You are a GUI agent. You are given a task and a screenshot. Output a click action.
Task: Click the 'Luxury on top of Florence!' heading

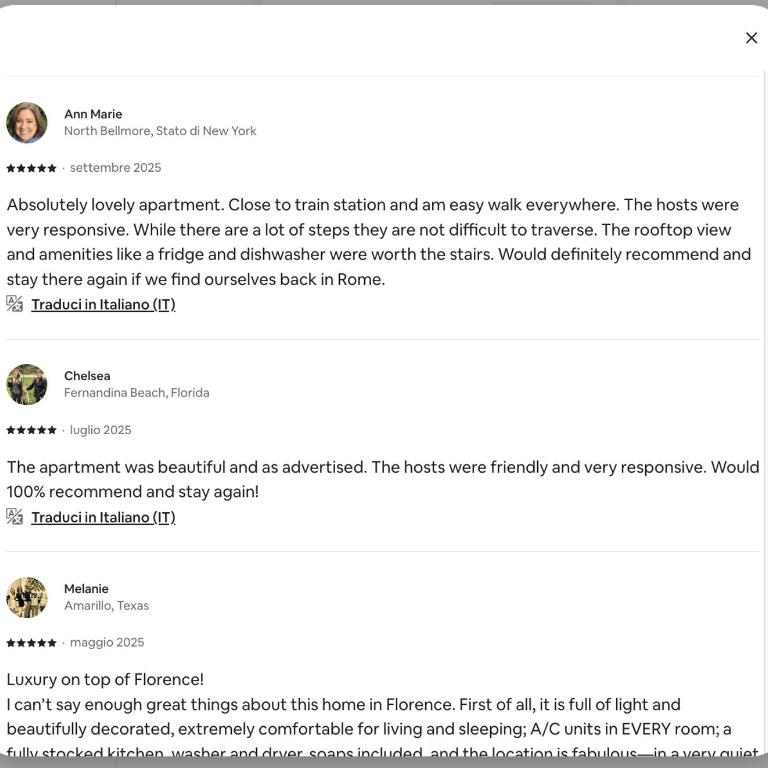tap(105, 679)
